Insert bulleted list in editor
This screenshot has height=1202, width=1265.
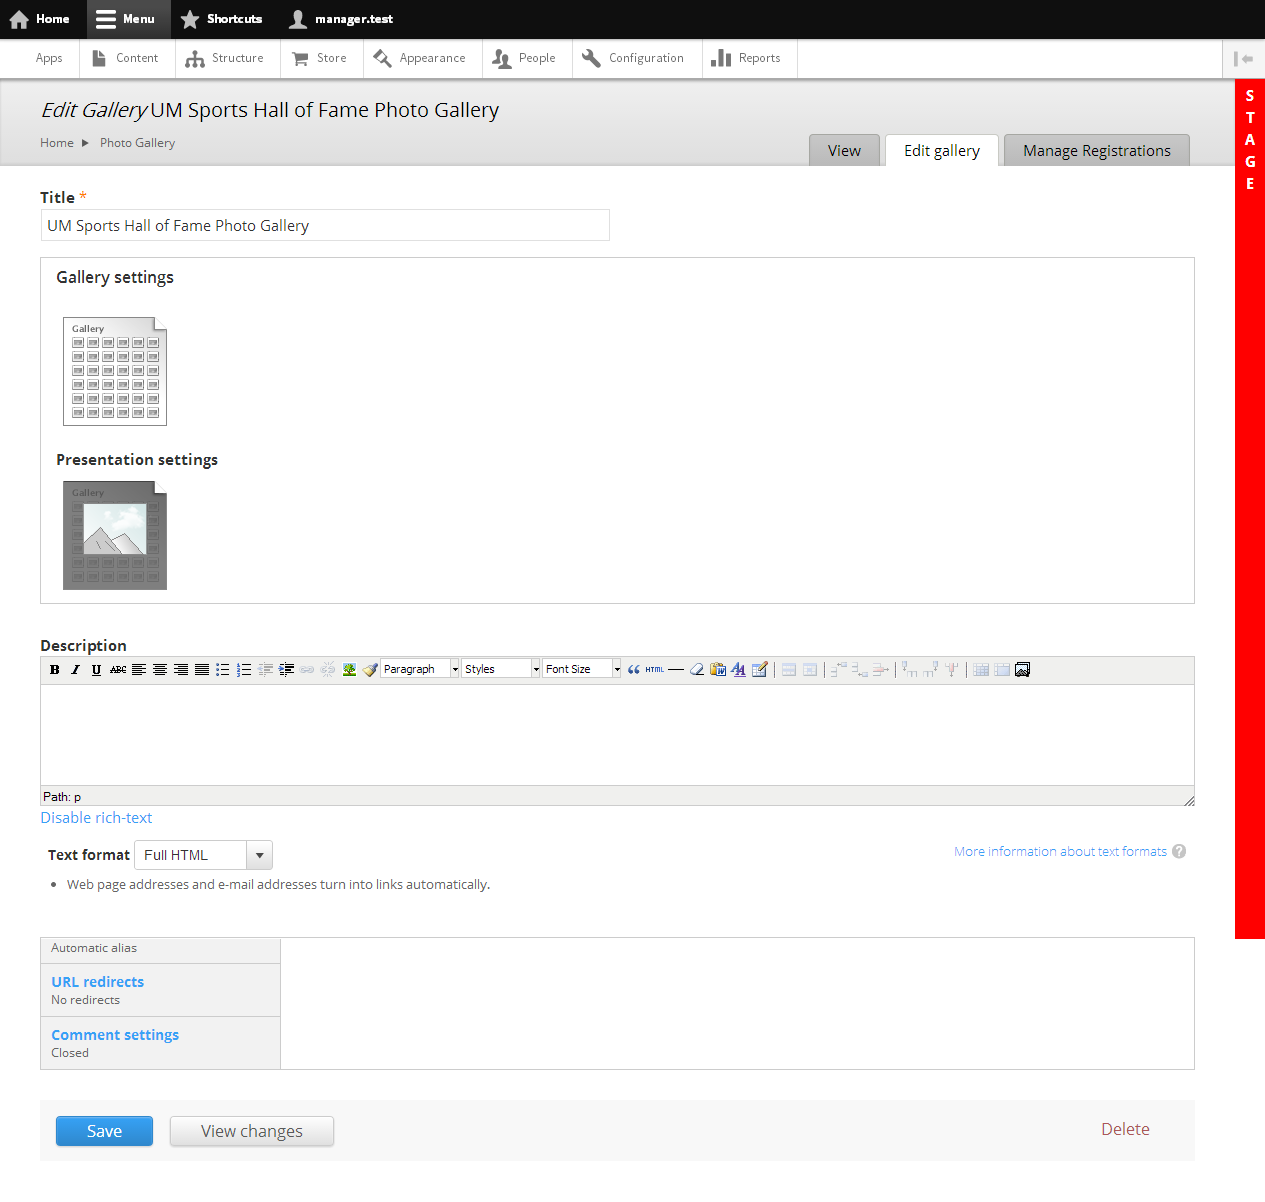tap(223, 670)
